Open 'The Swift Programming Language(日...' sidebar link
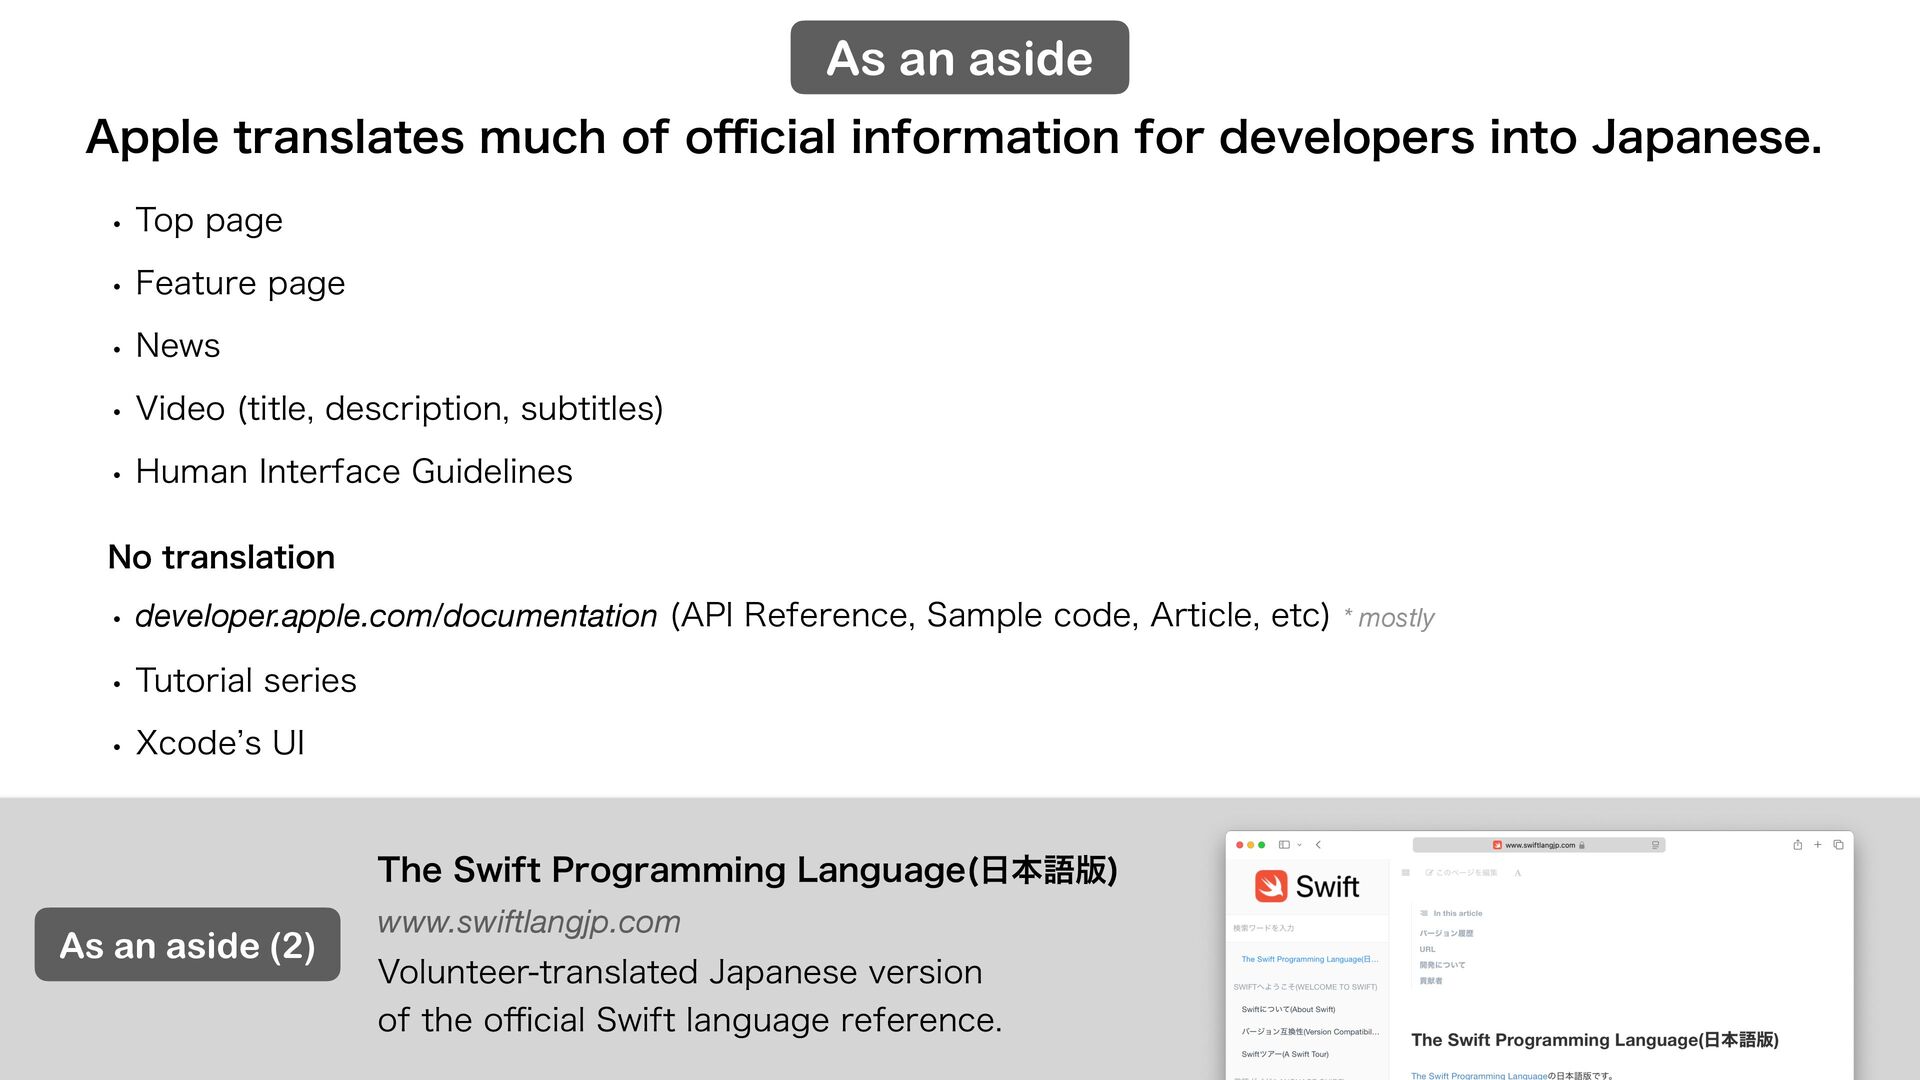Screen dimensions: 1920x1080 pyautogui.click(x=1309, y=959)
